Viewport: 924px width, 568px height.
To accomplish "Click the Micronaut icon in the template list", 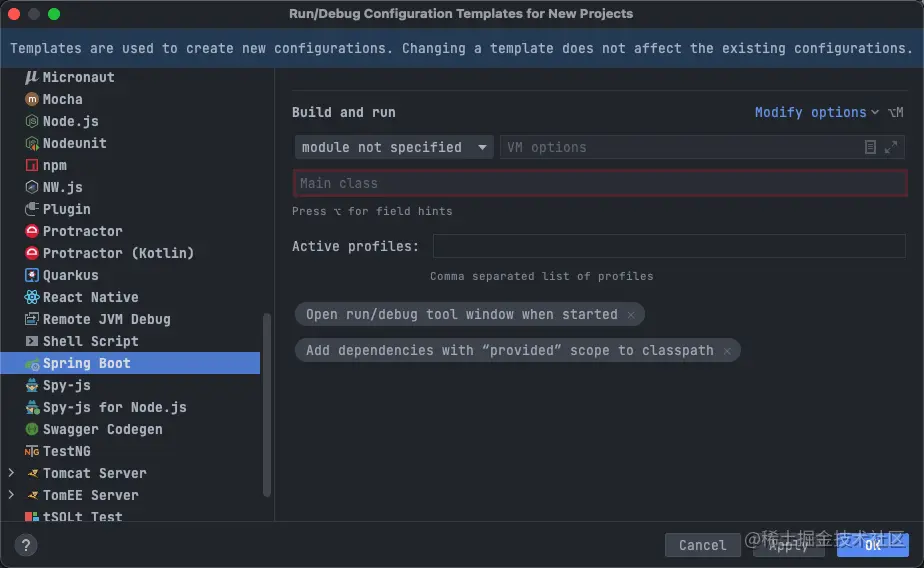I will click(x=32, y=77).
